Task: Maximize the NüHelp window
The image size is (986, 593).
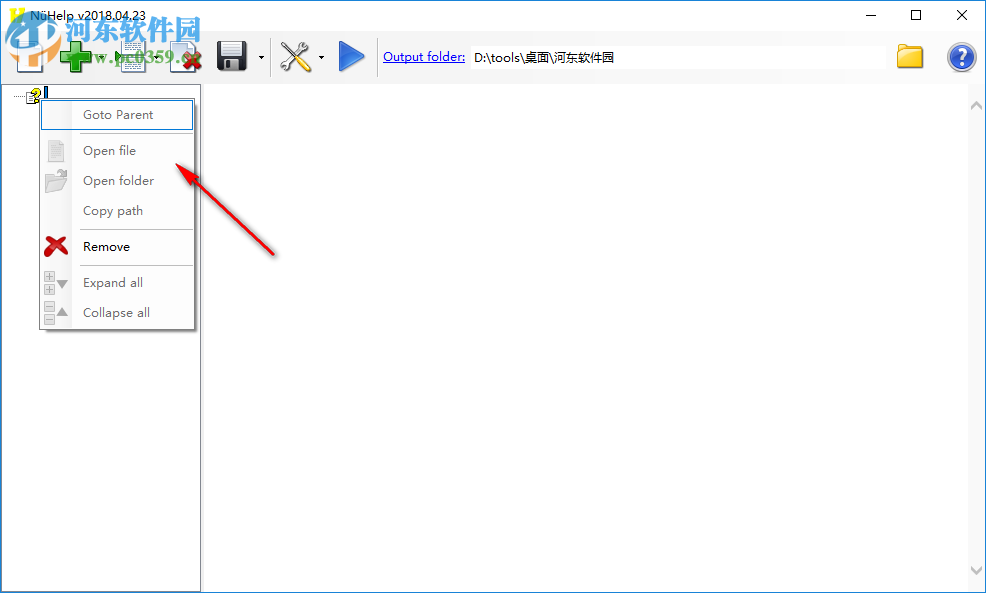Action: [916, 15]
